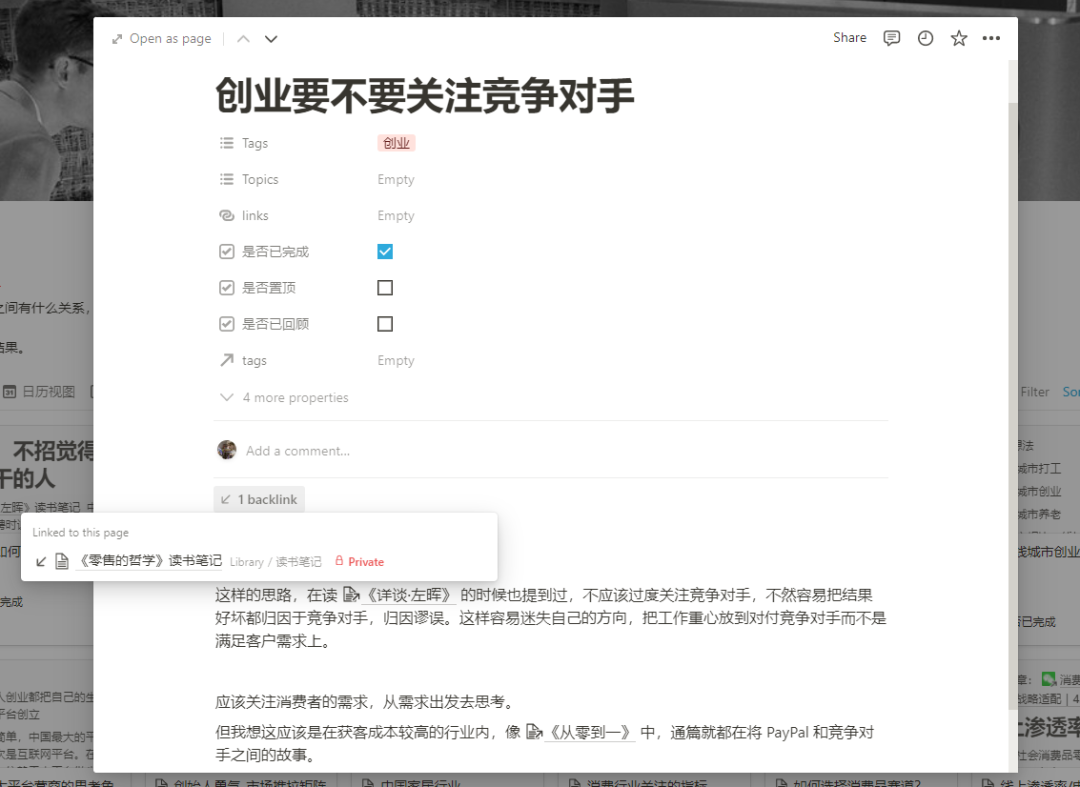
Task: Click the previous page up chevron
Action: coord(243,38)
